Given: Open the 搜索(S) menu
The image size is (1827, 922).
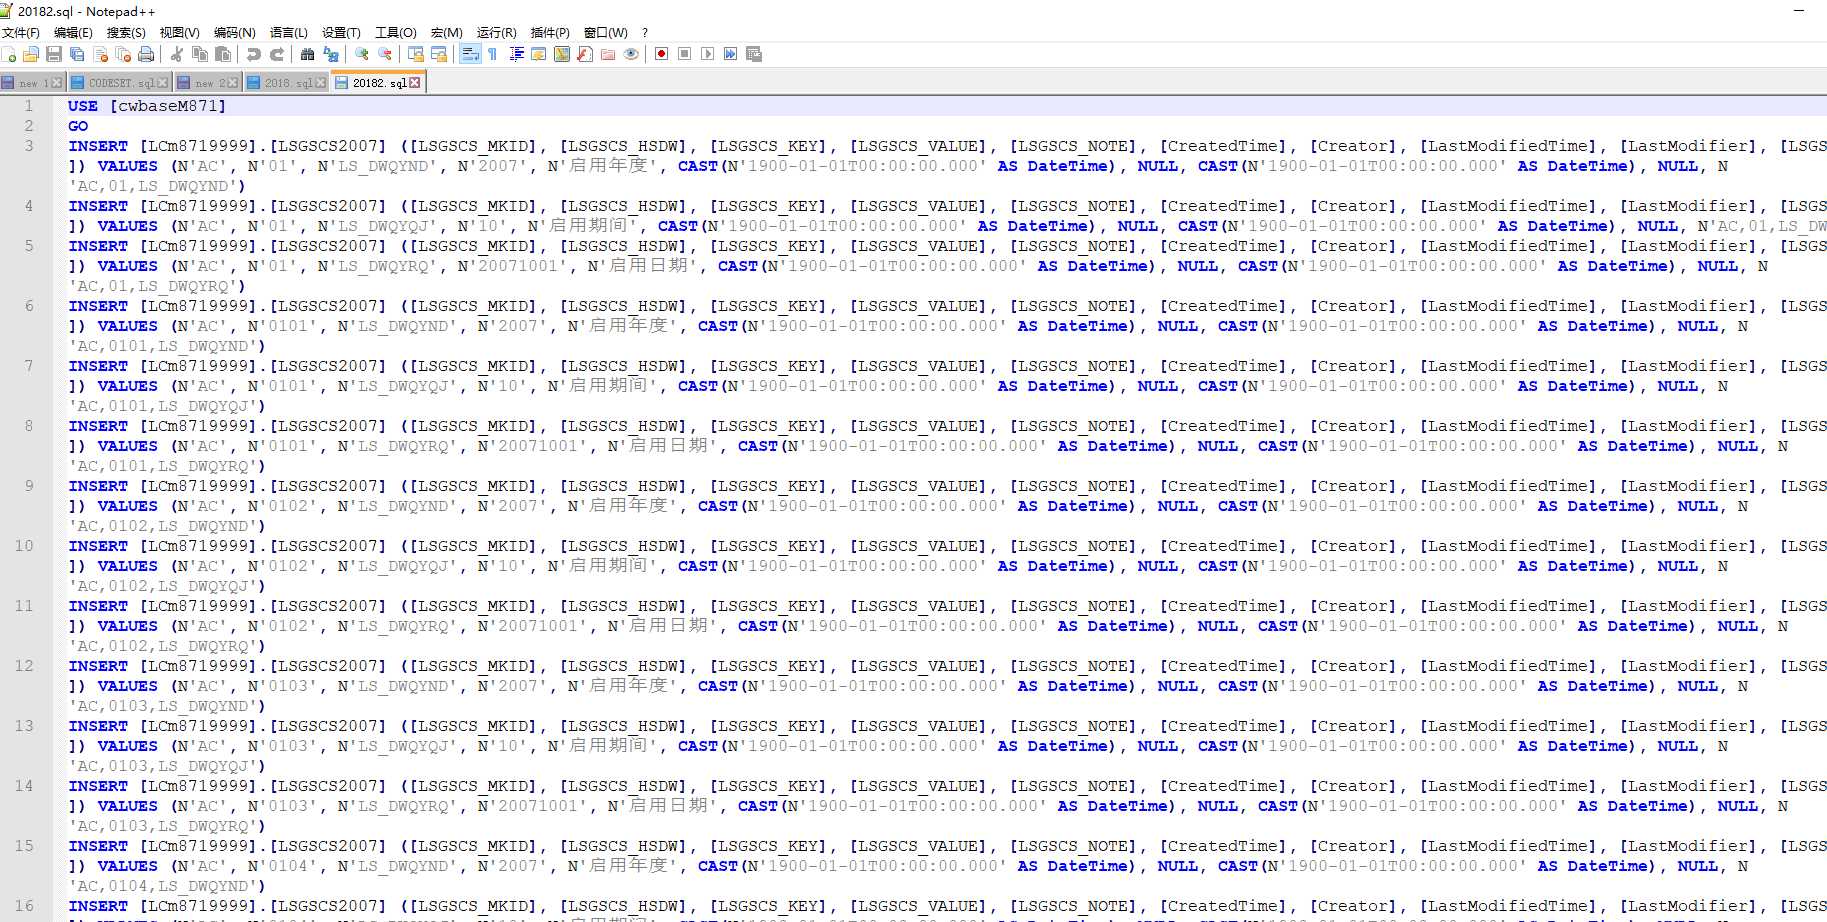Looking at the screenshot, I should pos(126,32).
